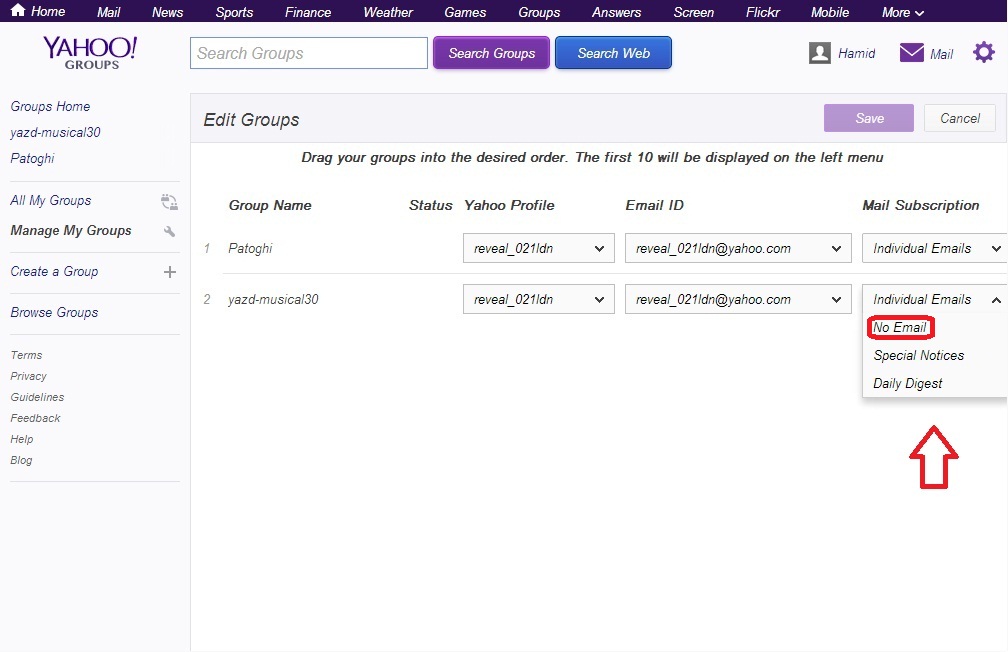Open Manage My Groups link

click(x=71, y=230)
